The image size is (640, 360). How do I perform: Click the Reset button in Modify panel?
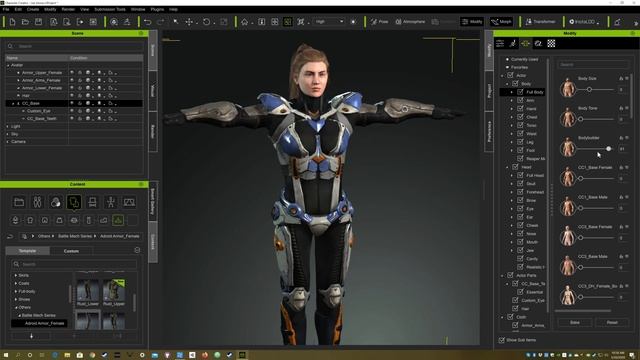[612, 322]
